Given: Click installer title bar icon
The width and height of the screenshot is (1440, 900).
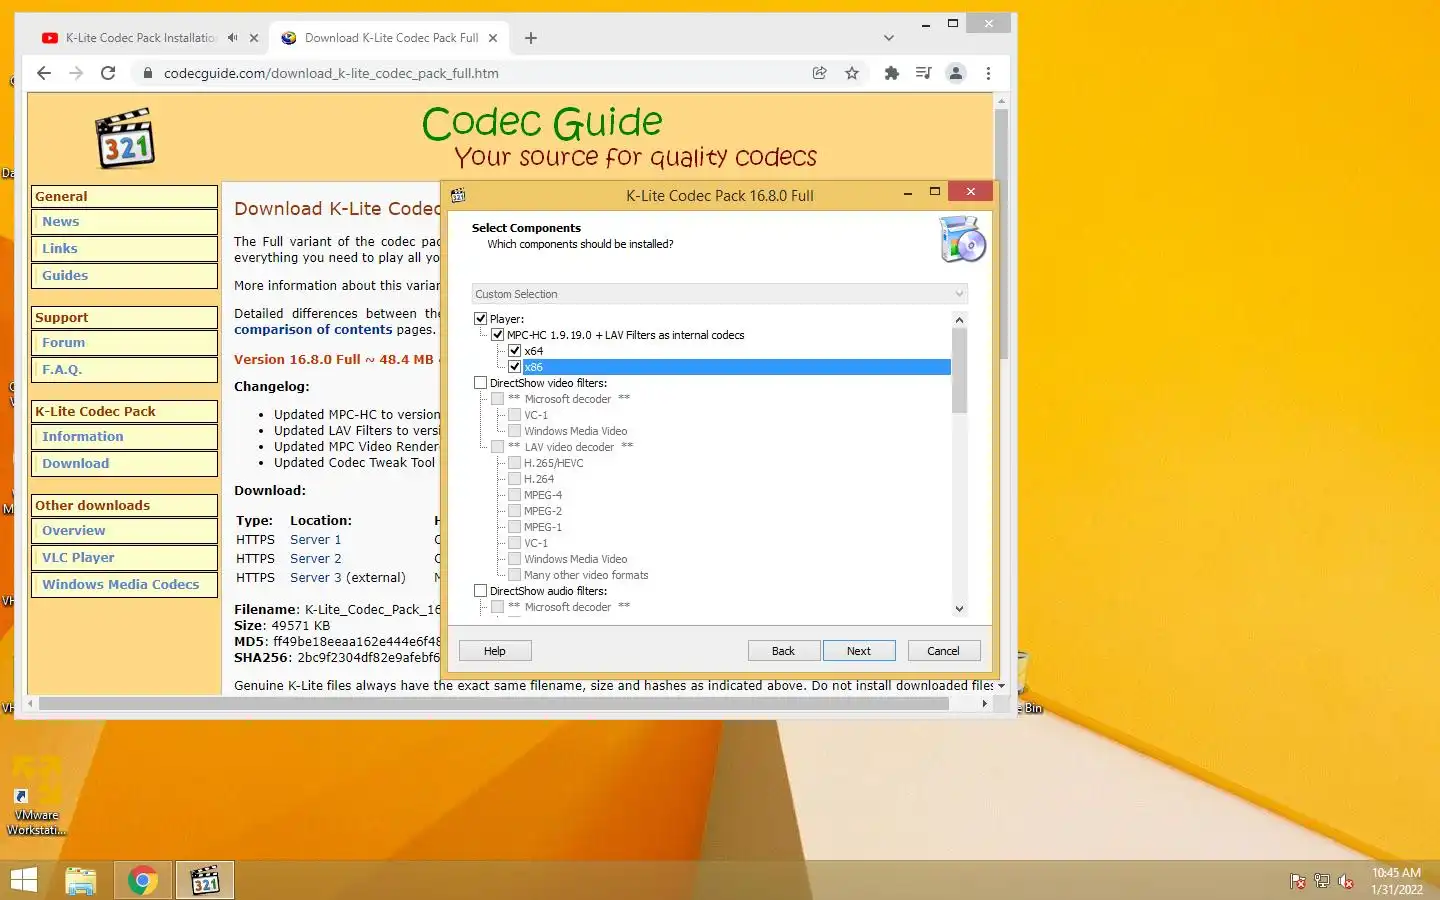Looking at the screenshot, I should tap(458, 195).
